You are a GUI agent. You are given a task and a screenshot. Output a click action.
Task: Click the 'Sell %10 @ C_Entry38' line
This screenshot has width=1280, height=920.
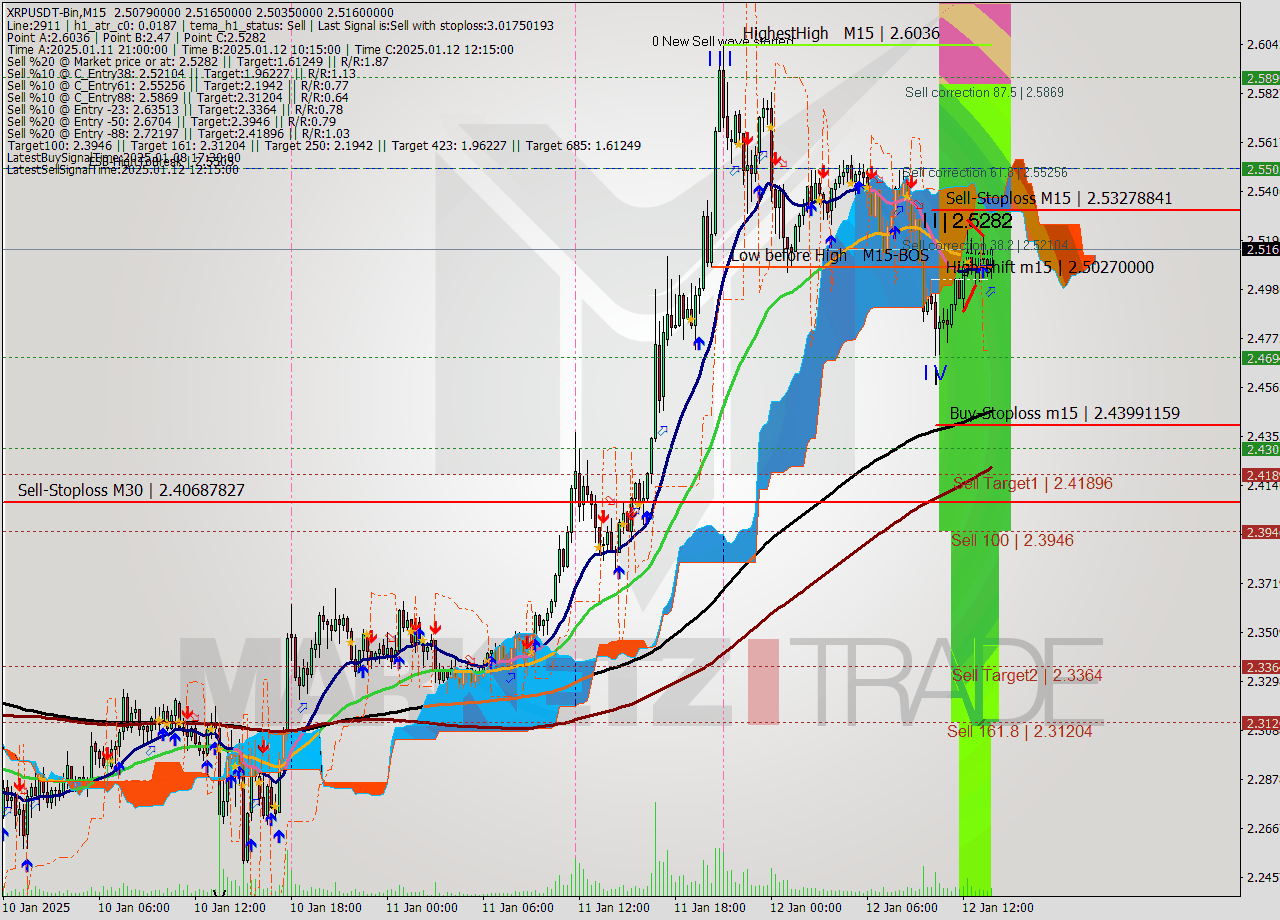pyautogui.click(x=181, y=73)
